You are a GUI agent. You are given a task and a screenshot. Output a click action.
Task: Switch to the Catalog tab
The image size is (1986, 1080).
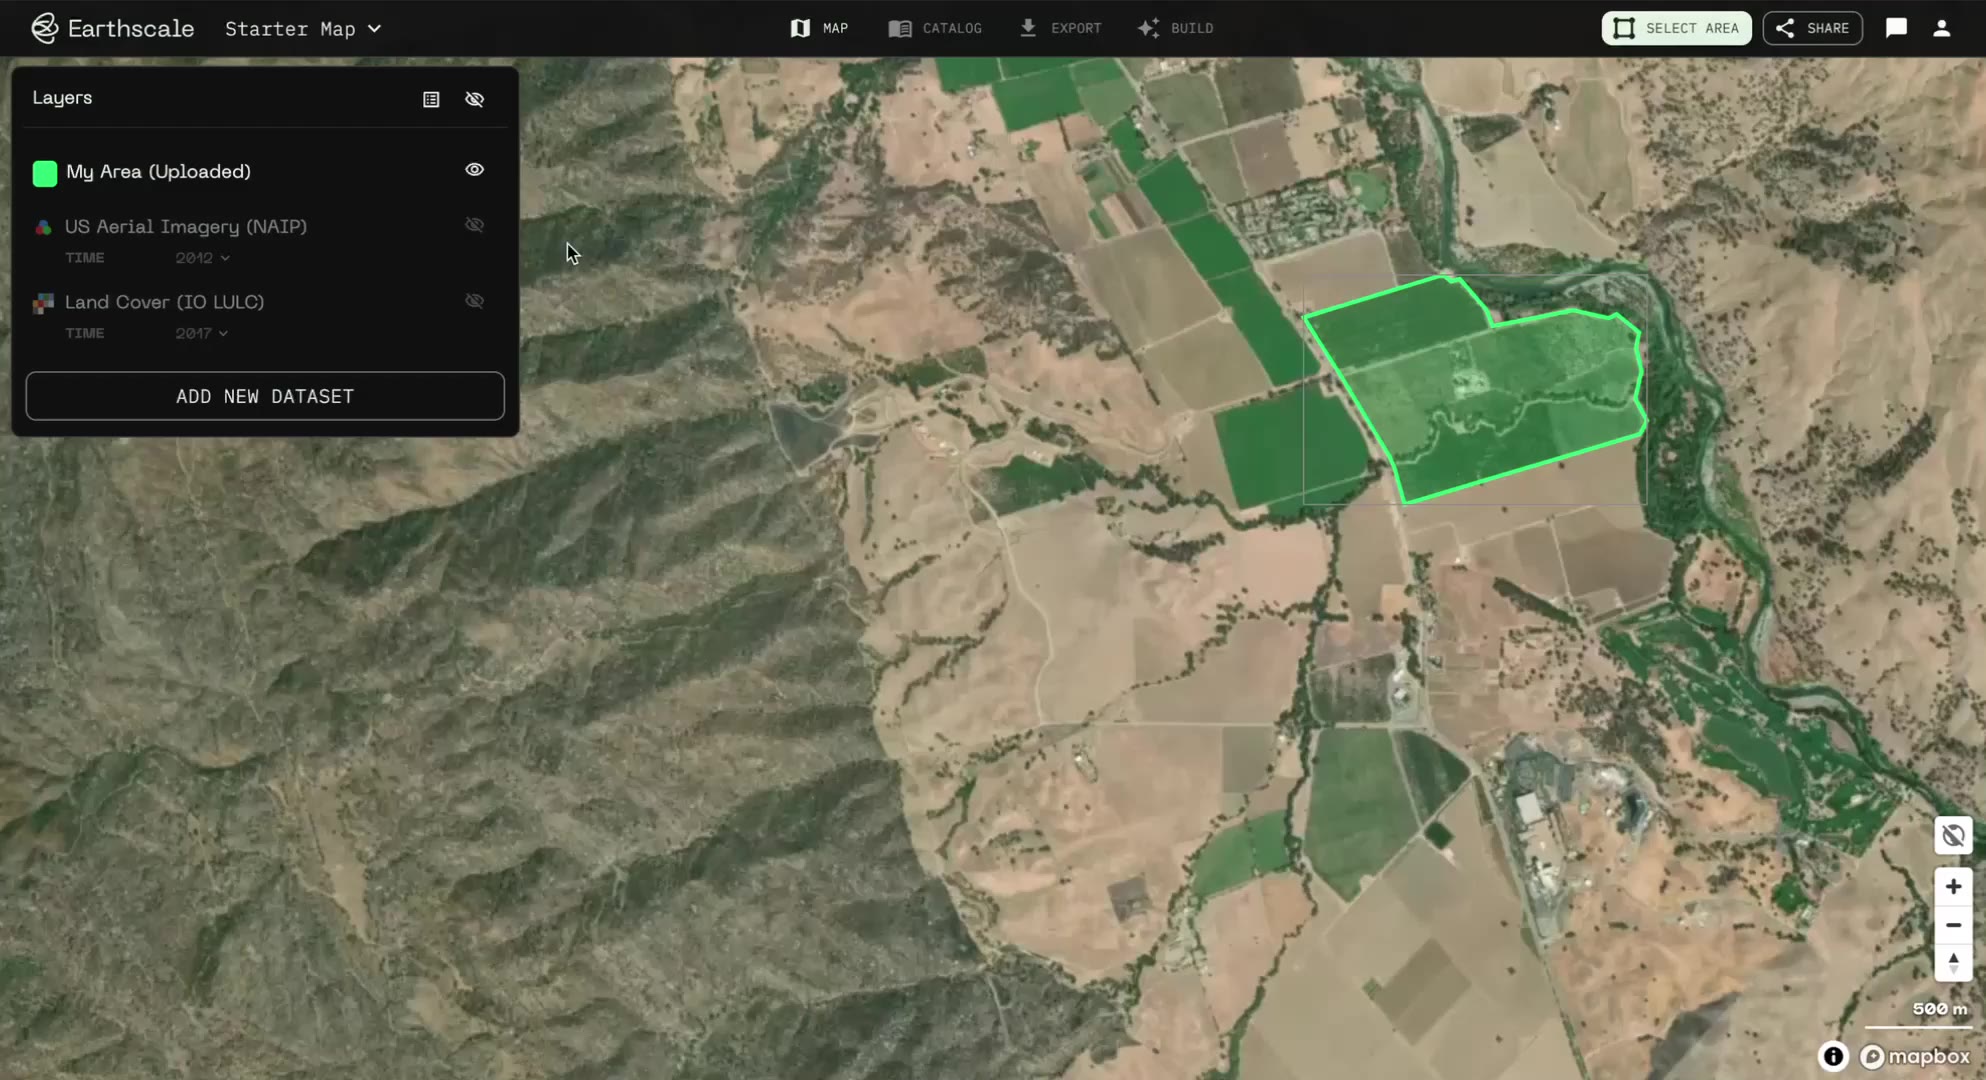pos(935,28)
